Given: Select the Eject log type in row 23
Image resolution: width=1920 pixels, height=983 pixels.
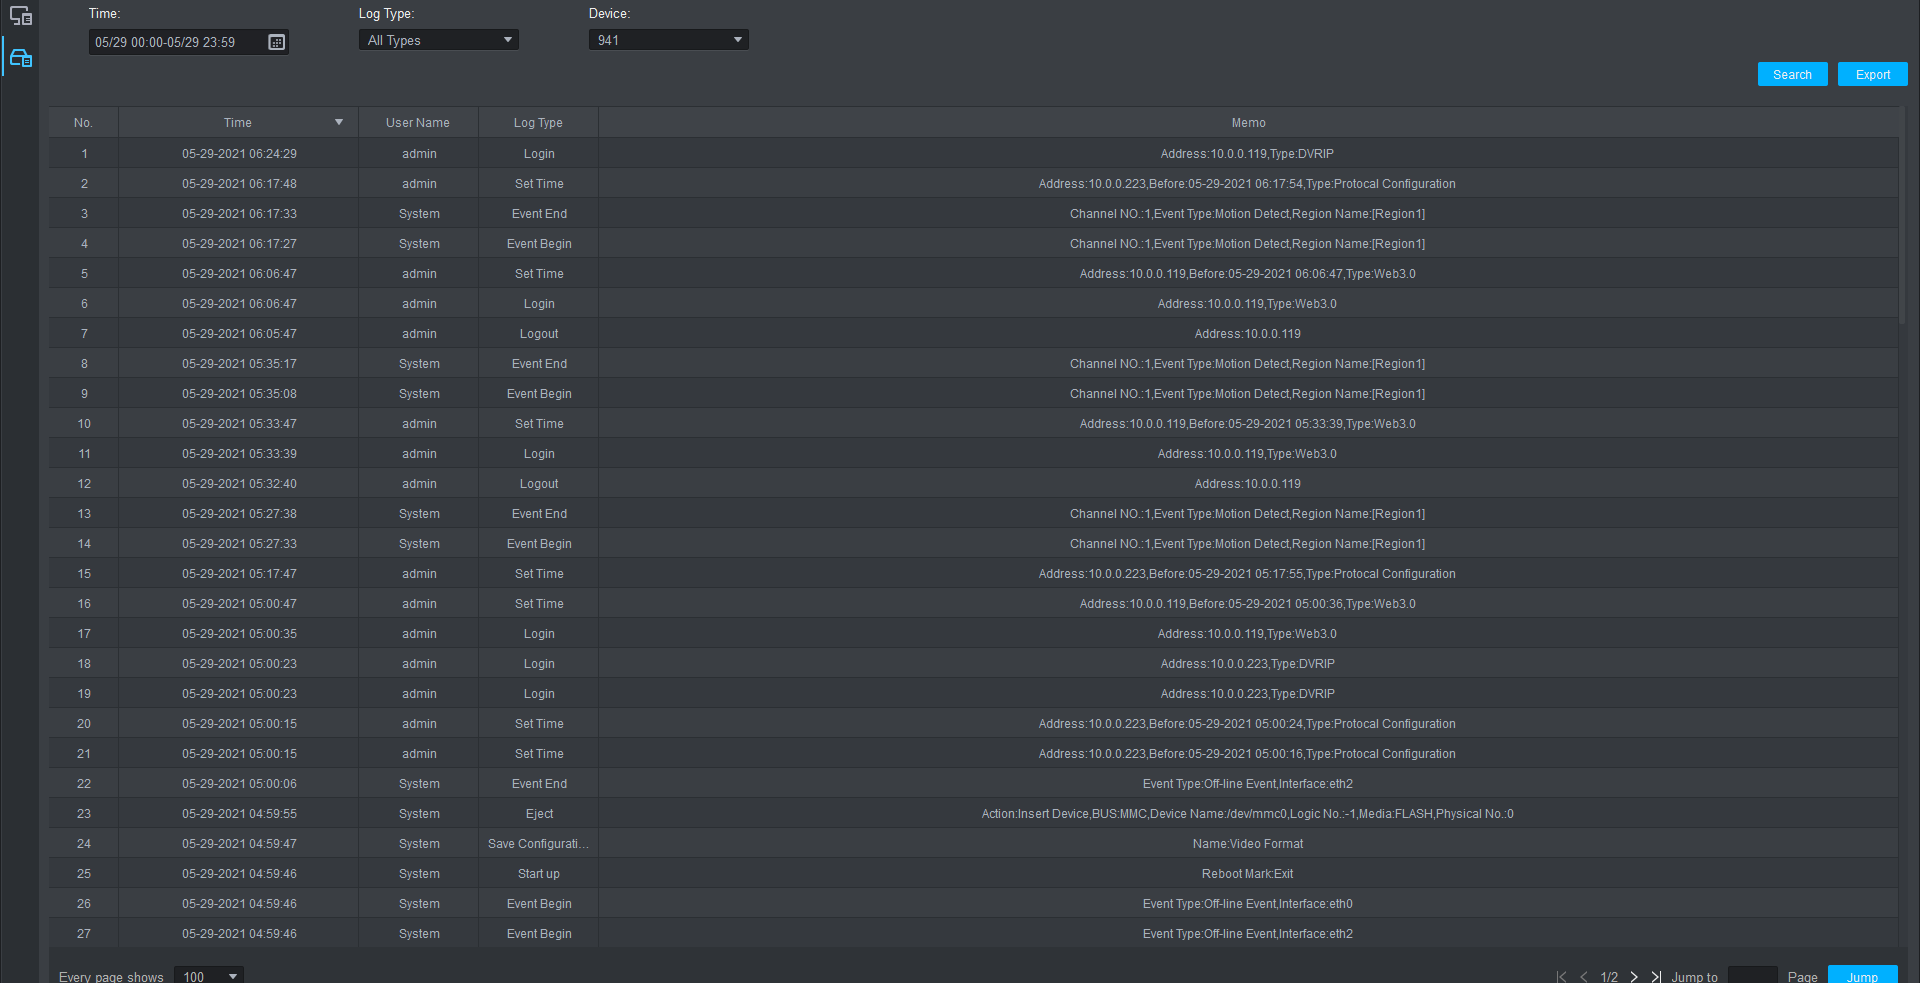Looking at the screenshot, I should (539, 813).
